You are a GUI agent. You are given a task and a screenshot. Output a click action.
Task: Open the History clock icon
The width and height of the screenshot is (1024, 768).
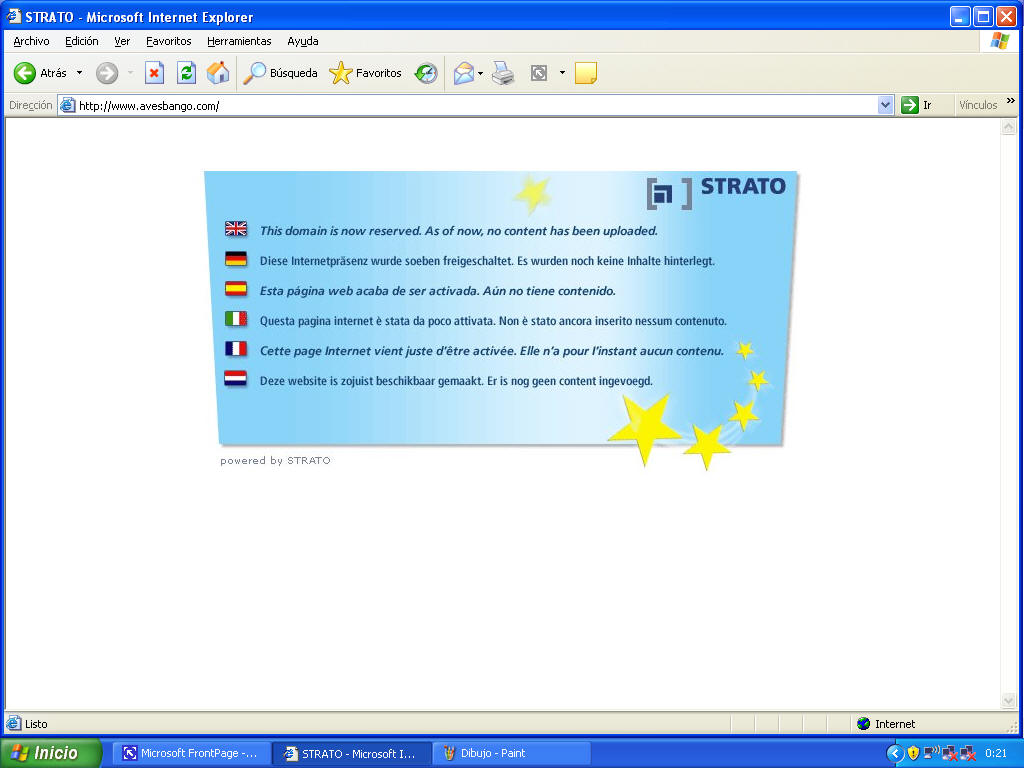tap(426, 73)
